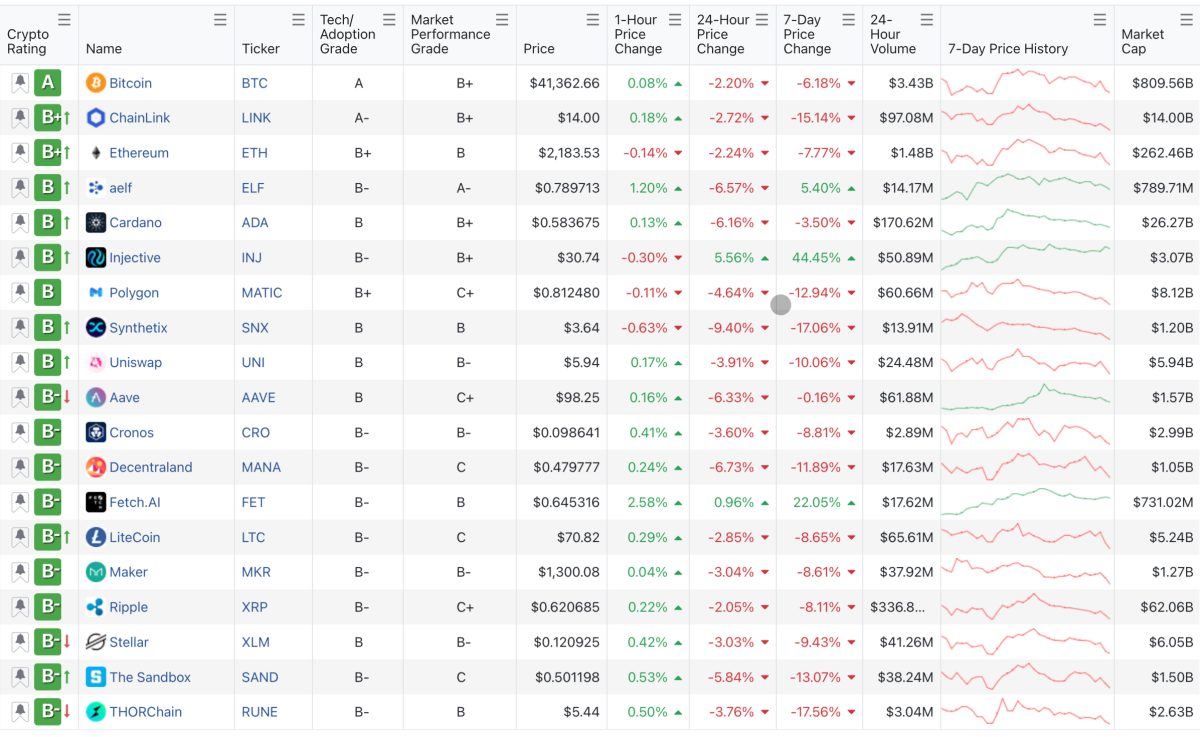Screen dimensions: 1200x737
Task: Open the 24-Hour Price Change column menu
Action: 762,20
